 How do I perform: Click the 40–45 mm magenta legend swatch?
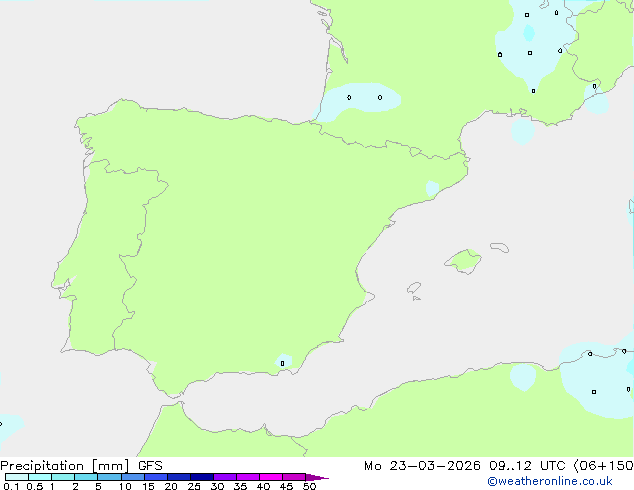point(271,477)
